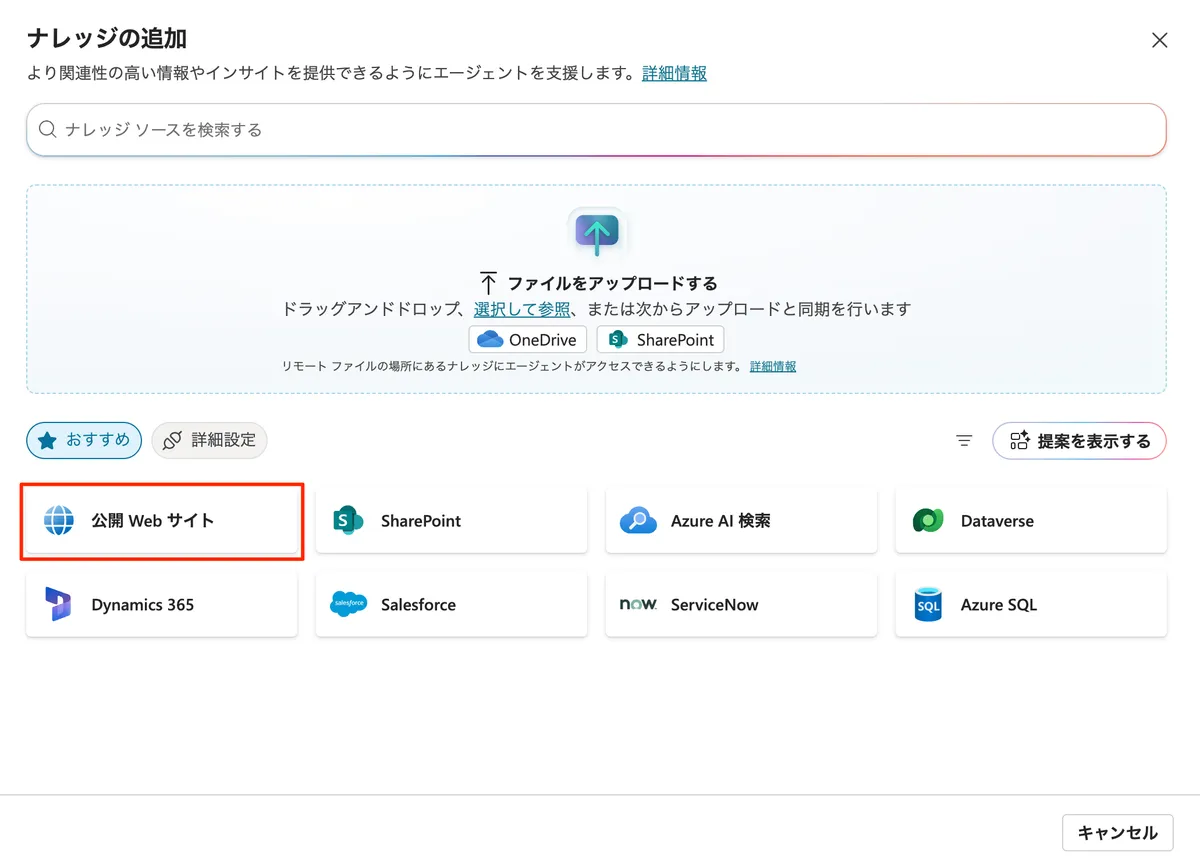Click the Dynamics 365 logo icon
This screenshot has height=867, width=1200.
pyautogui.click(x=58, y=605)
